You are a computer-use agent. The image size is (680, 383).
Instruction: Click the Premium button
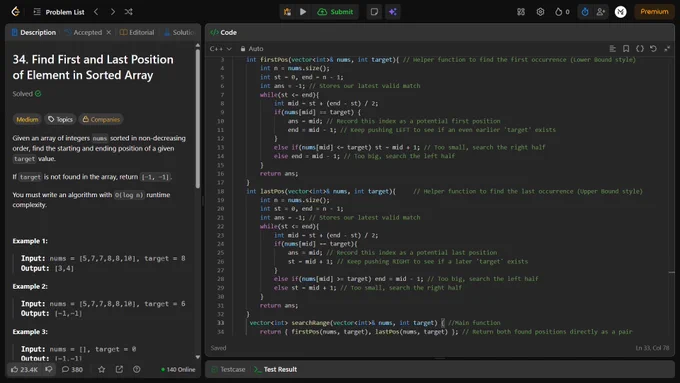pyautogui.click(x=654, y=12)
